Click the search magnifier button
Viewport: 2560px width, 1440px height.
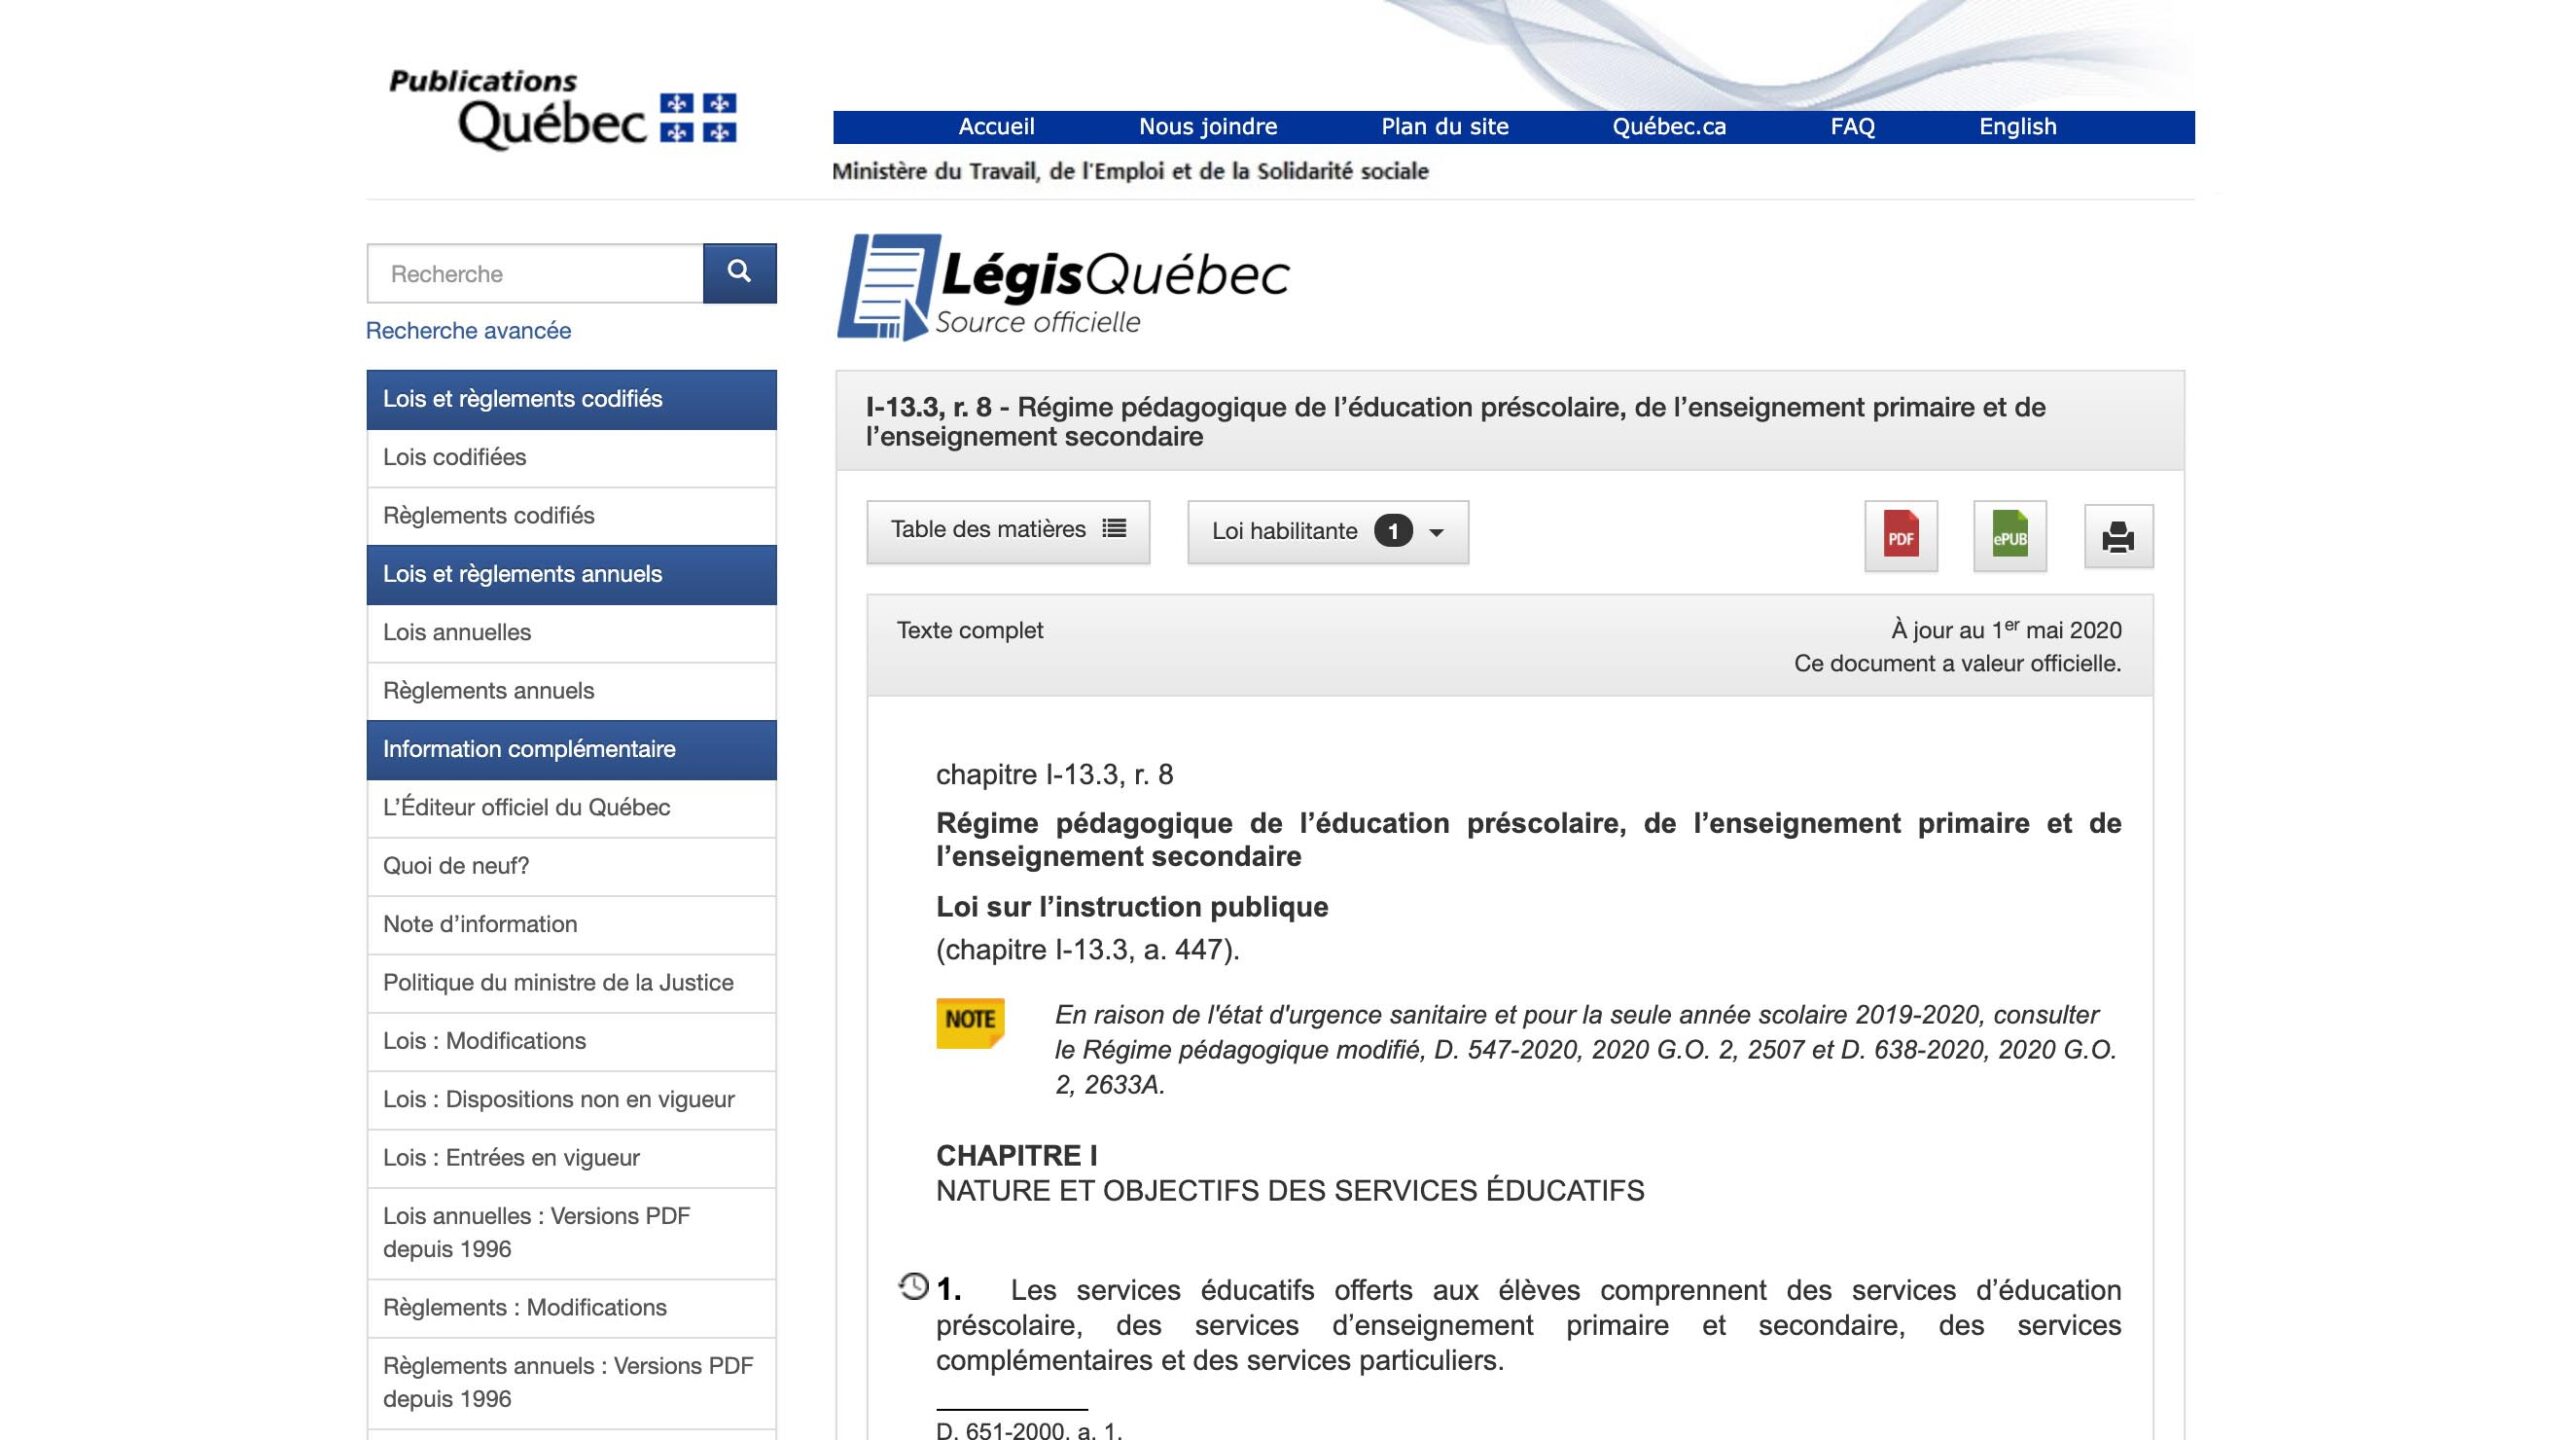[x=739, y=273]
